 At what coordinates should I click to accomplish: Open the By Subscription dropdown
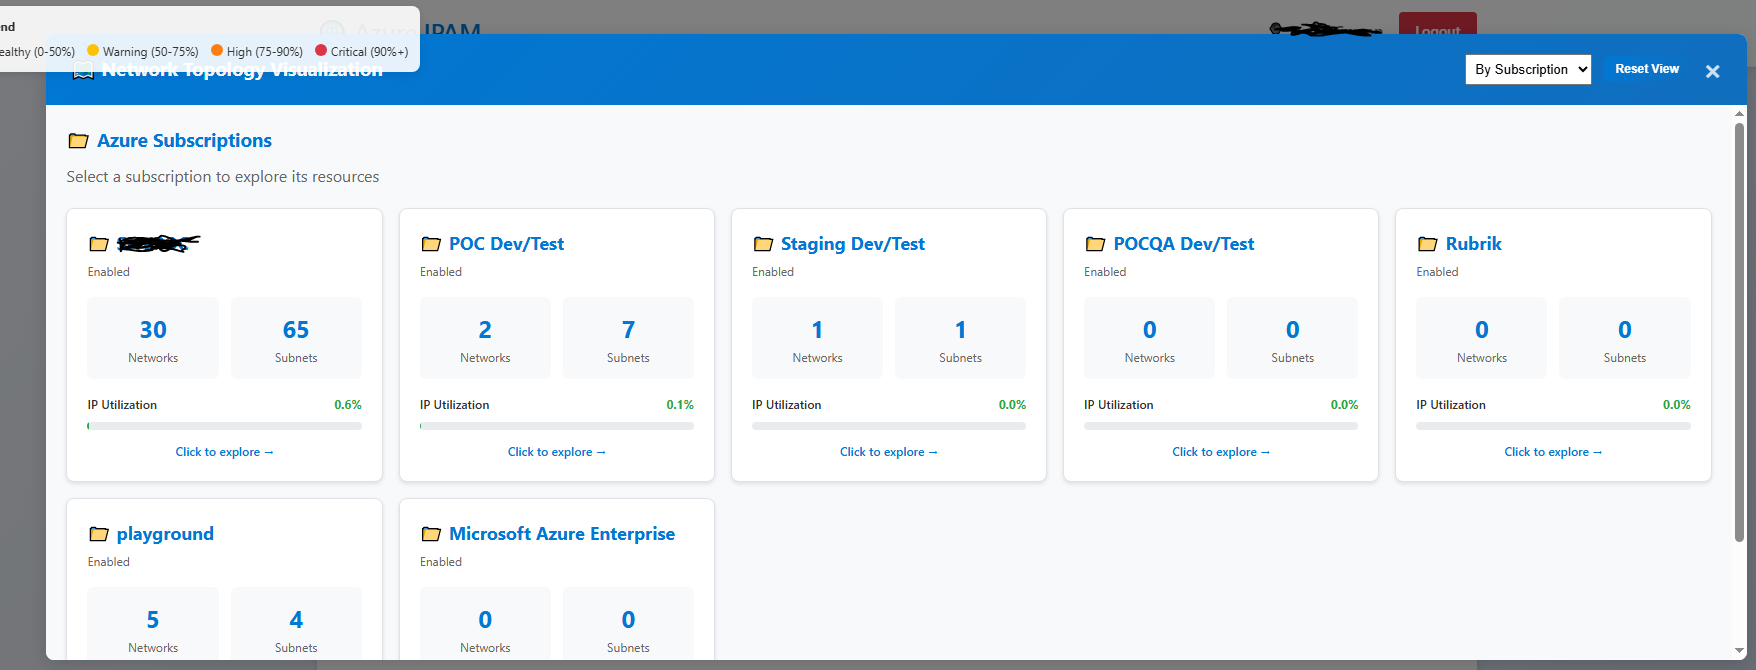pos(1528,69)
